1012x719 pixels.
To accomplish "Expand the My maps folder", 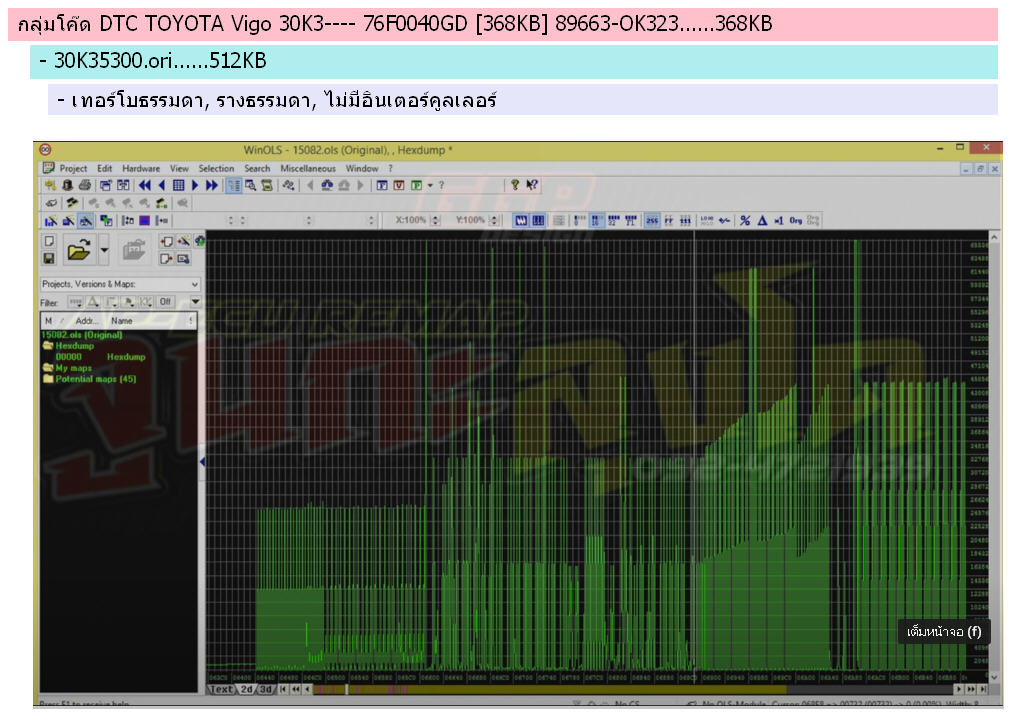I will tap(48, 368).
